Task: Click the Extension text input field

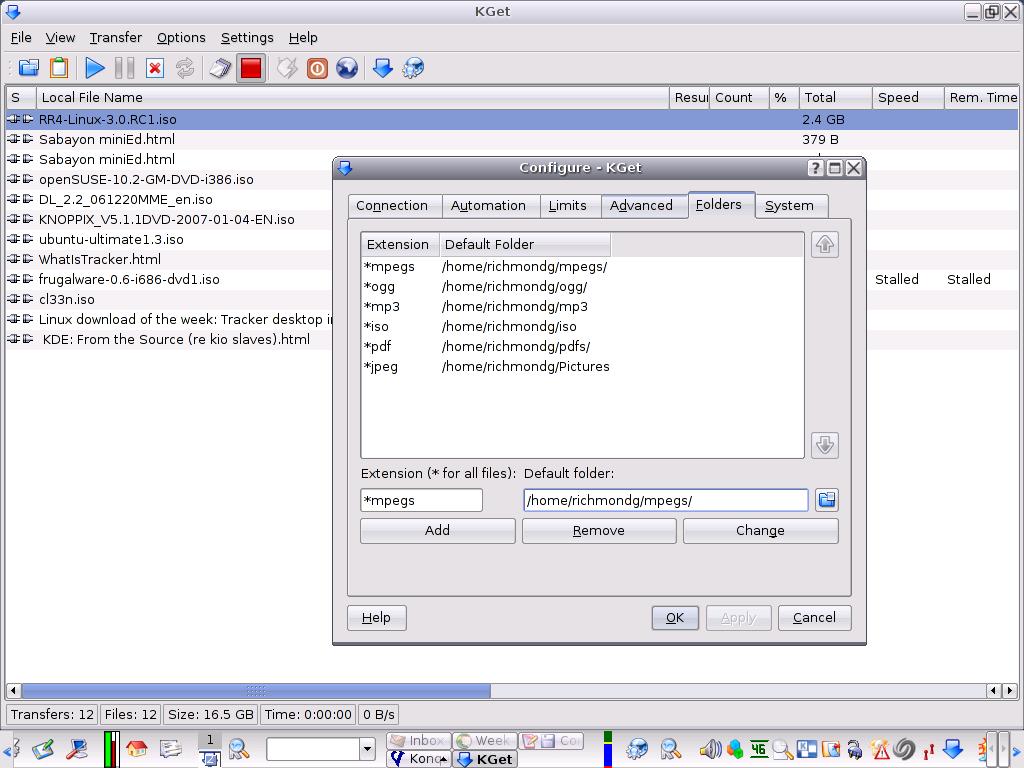Action: pyautogui.click(x=421, y=500)
